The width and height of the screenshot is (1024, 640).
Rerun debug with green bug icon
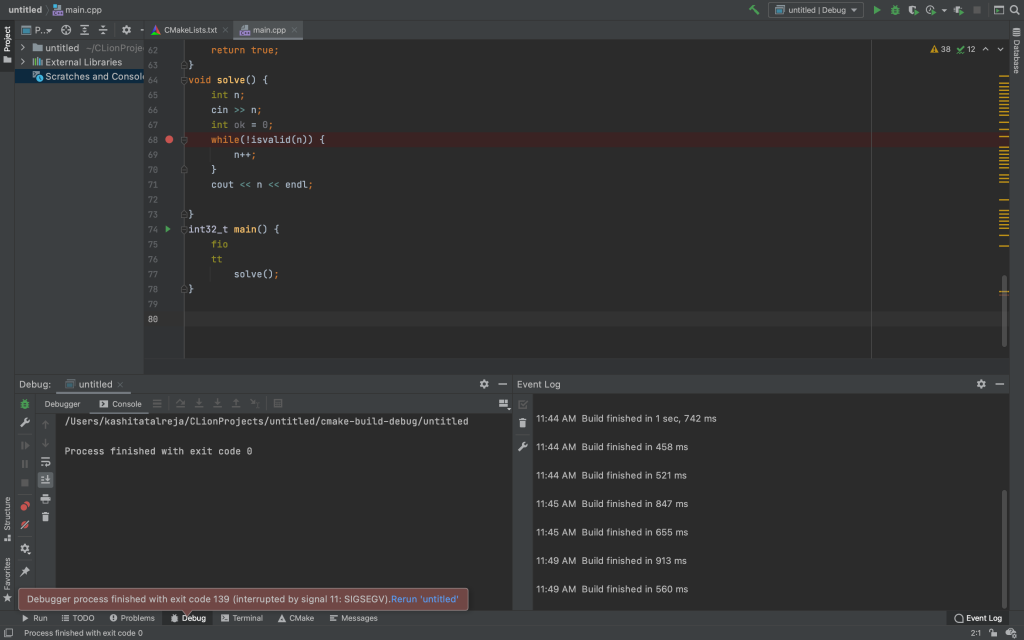(25, 404)
